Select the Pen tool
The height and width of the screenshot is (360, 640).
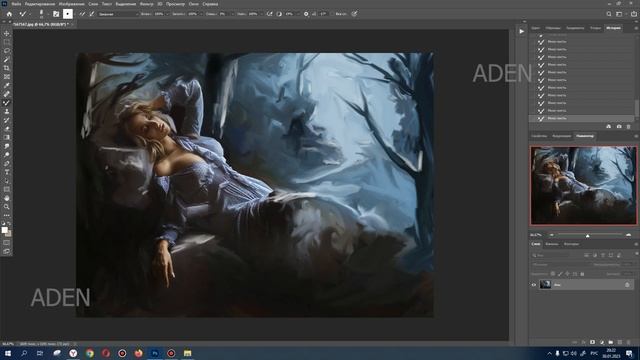click(x=7, y=163)
